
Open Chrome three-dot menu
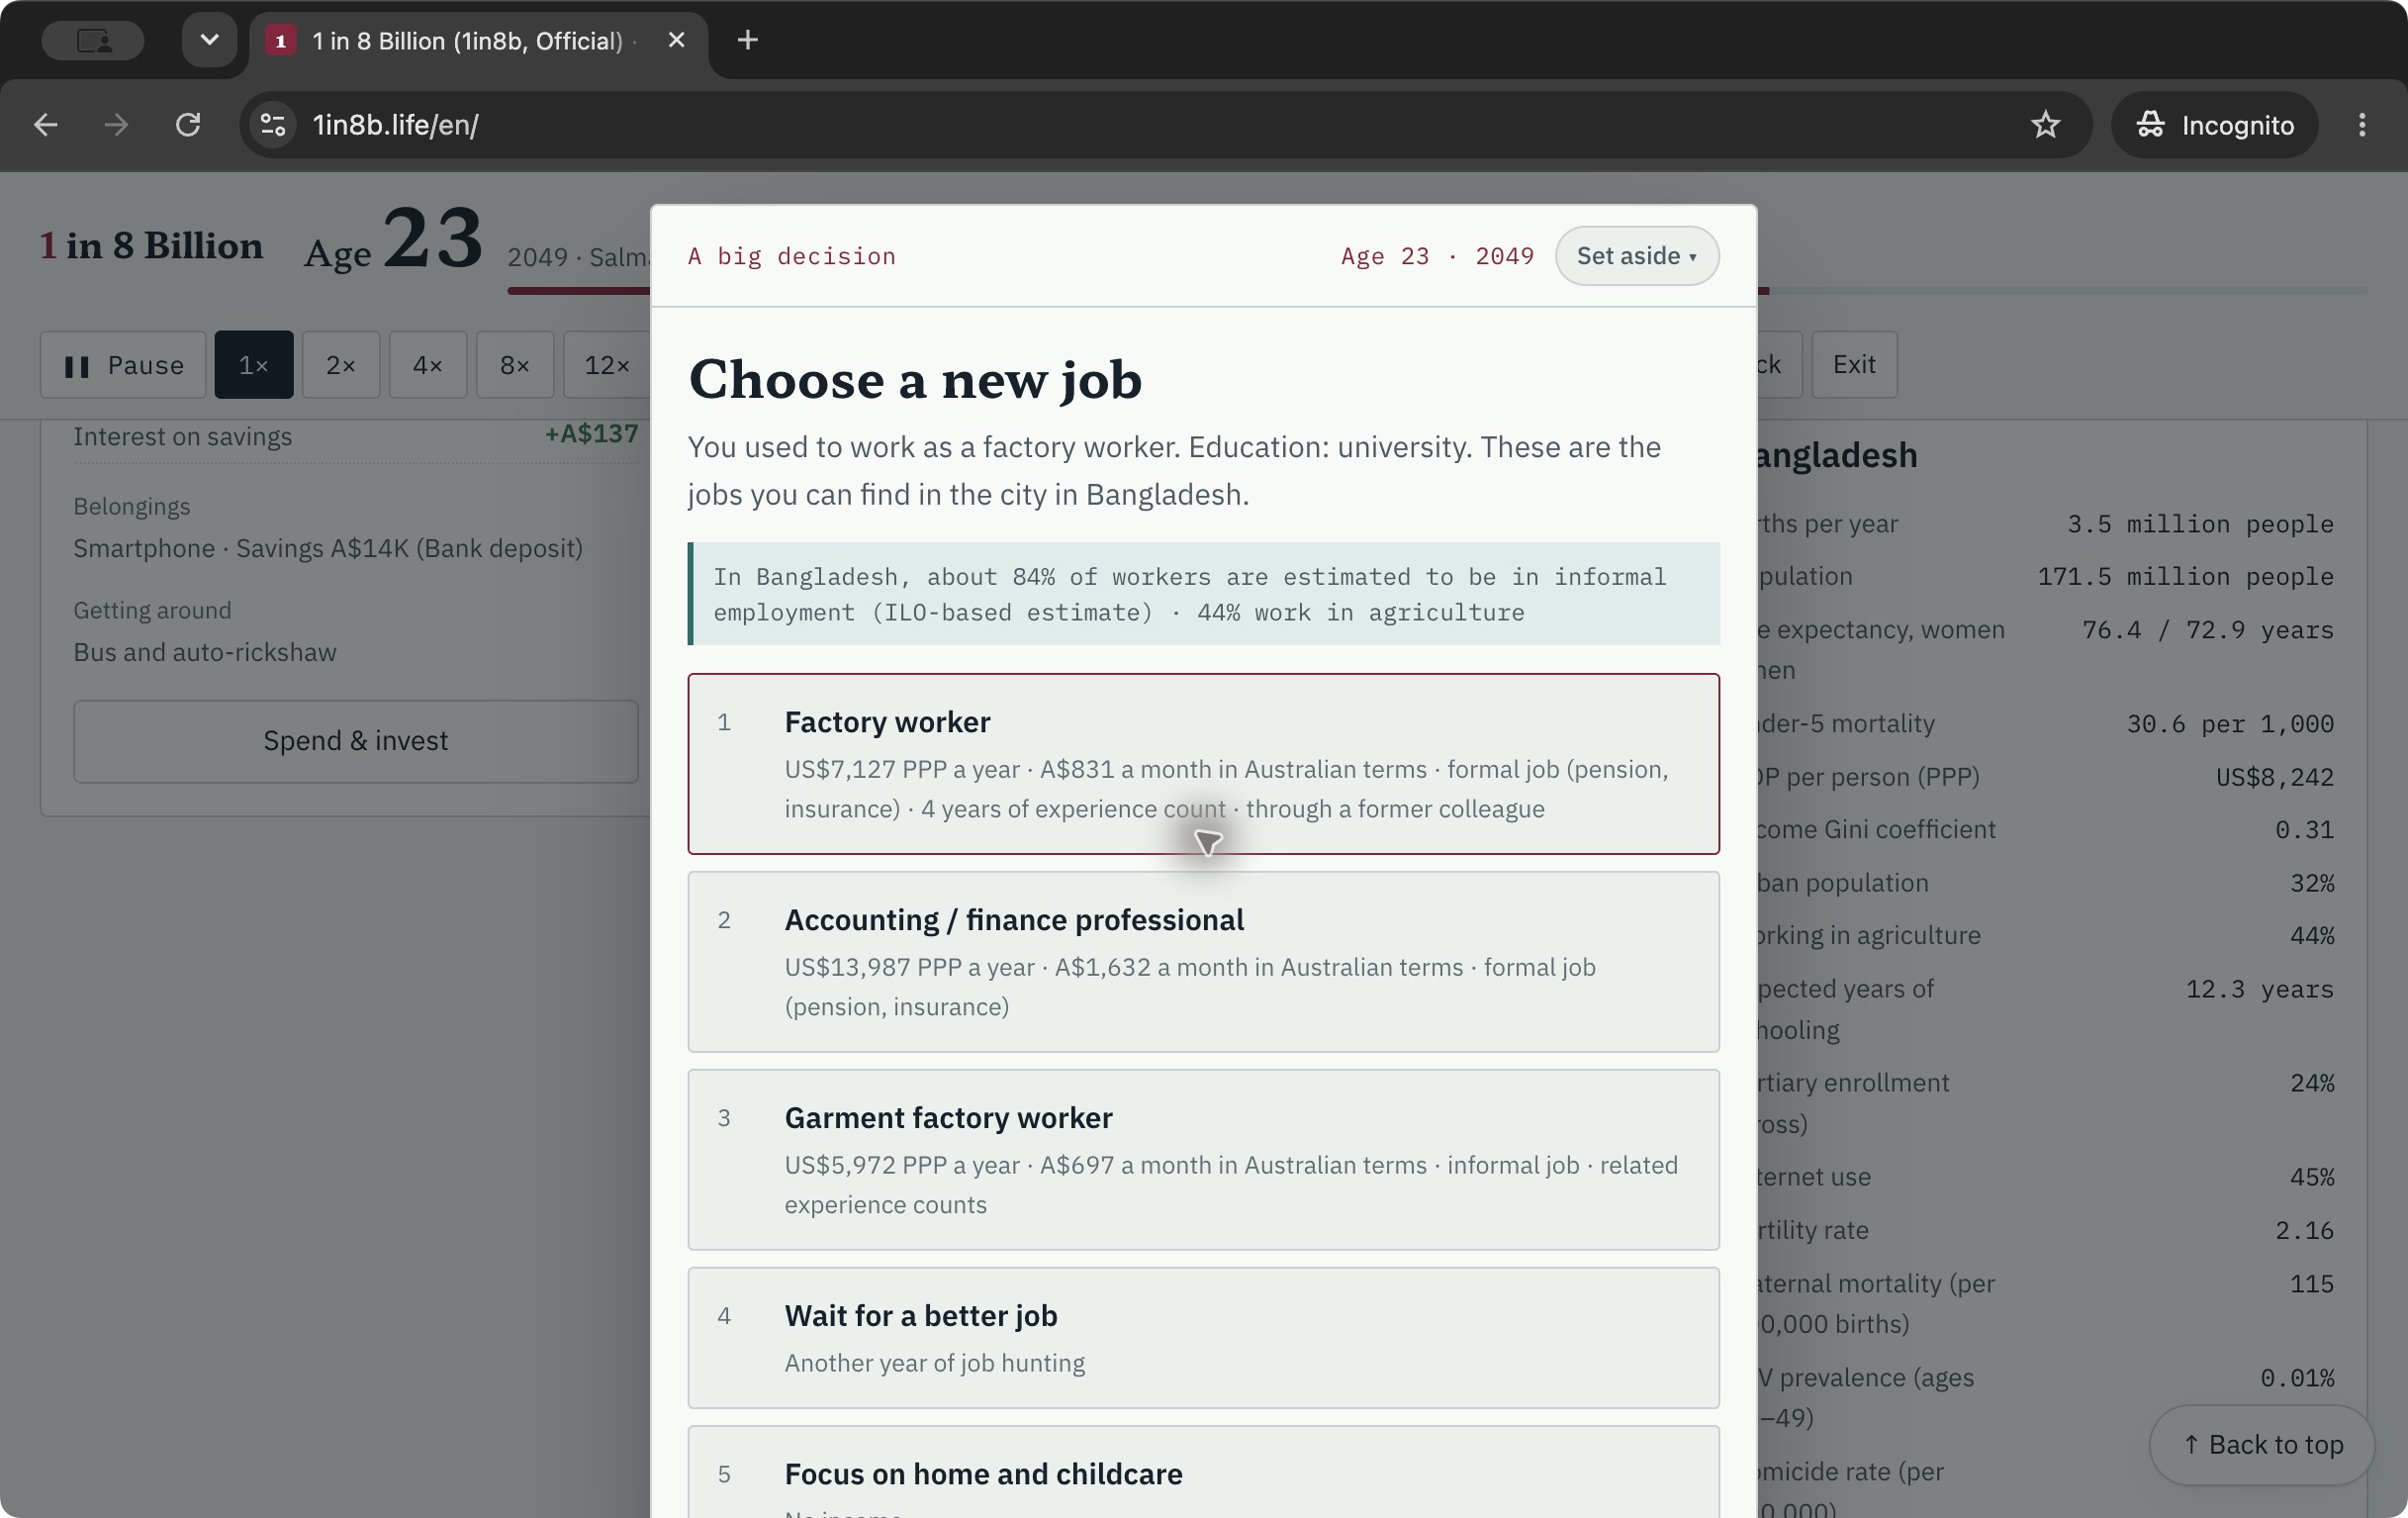coord(2362,125)
